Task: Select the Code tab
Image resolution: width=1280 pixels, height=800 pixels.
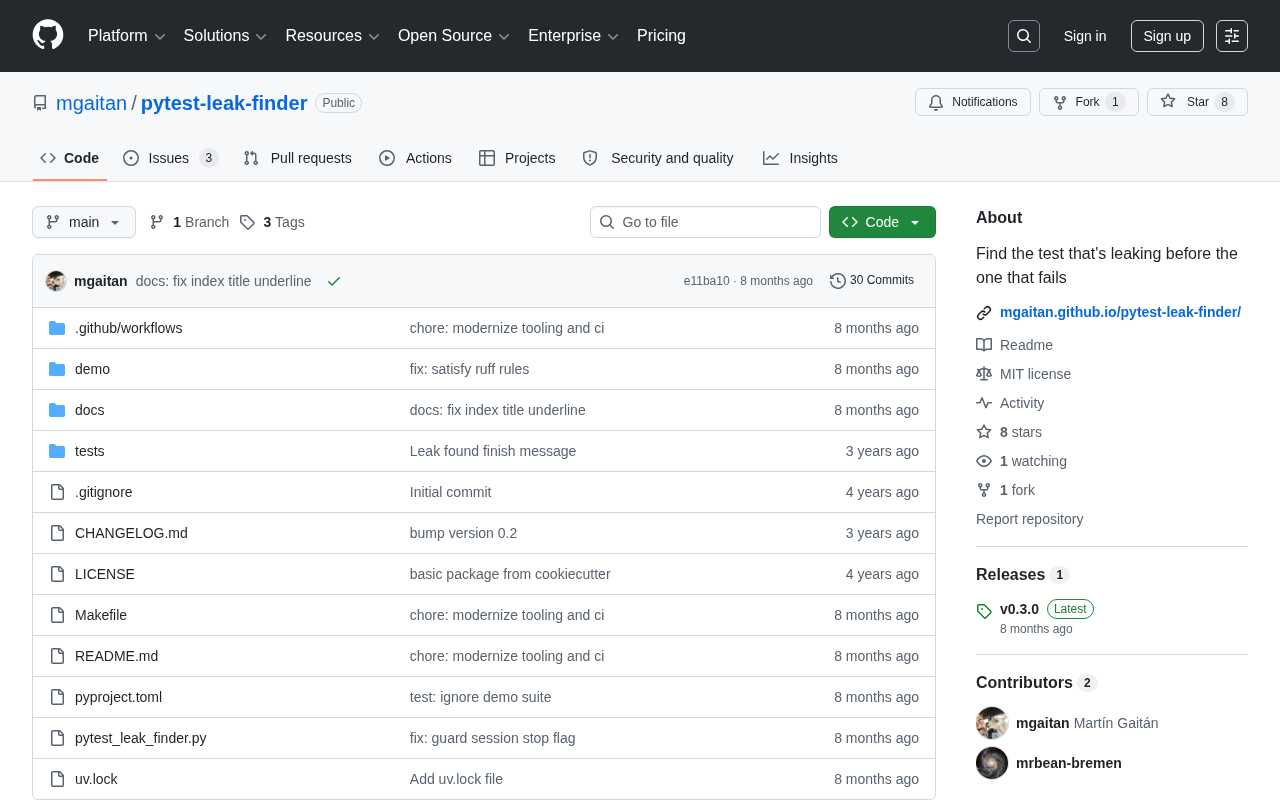Action: (70, 158)
